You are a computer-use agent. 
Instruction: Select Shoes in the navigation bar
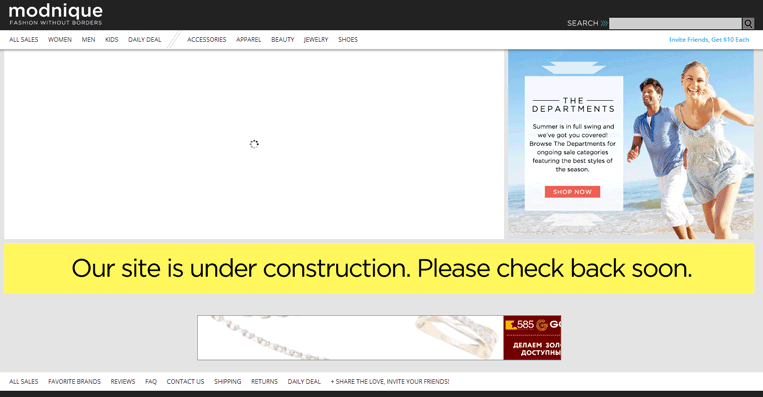pos(348,40)
